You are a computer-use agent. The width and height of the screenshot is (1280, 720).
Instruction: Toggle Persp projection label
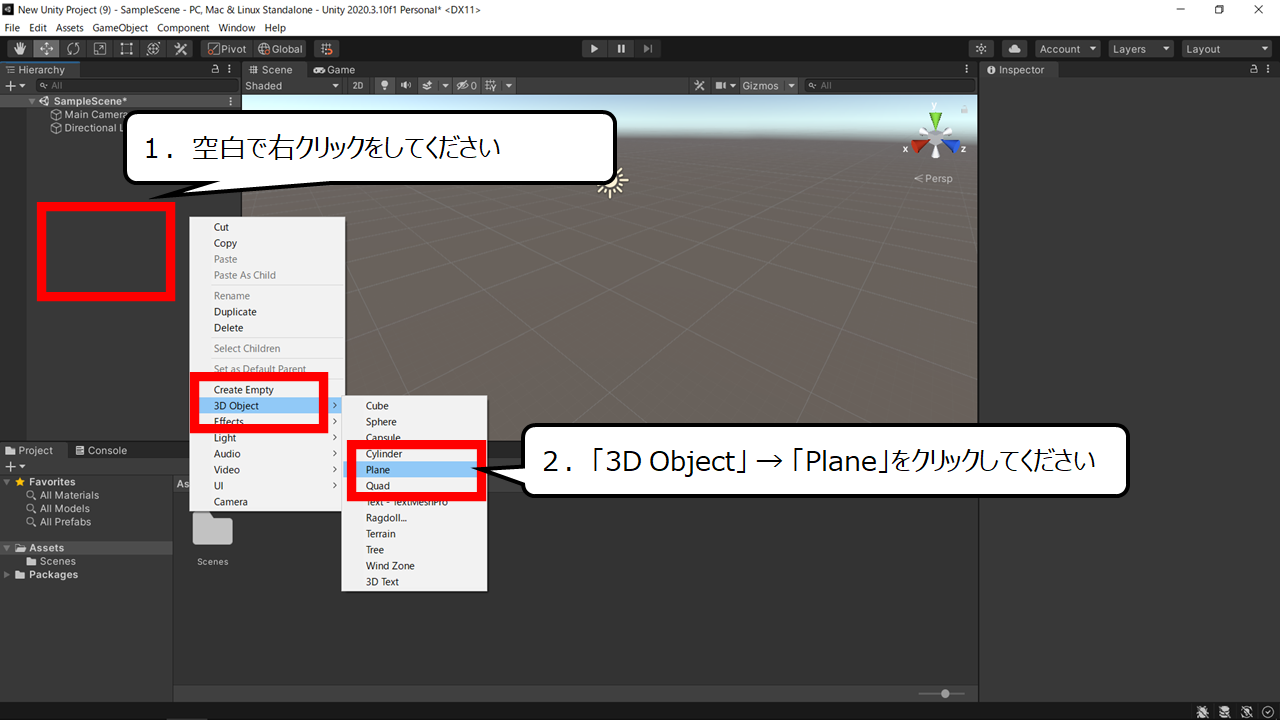coord(933,178)
